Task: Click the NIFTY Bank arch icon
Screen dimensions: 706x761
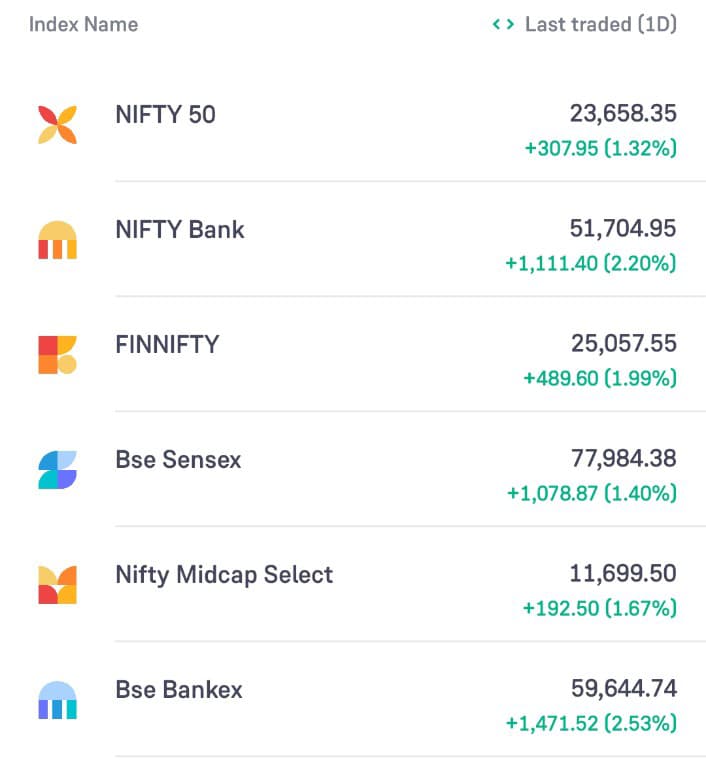Action: point(57,240)
